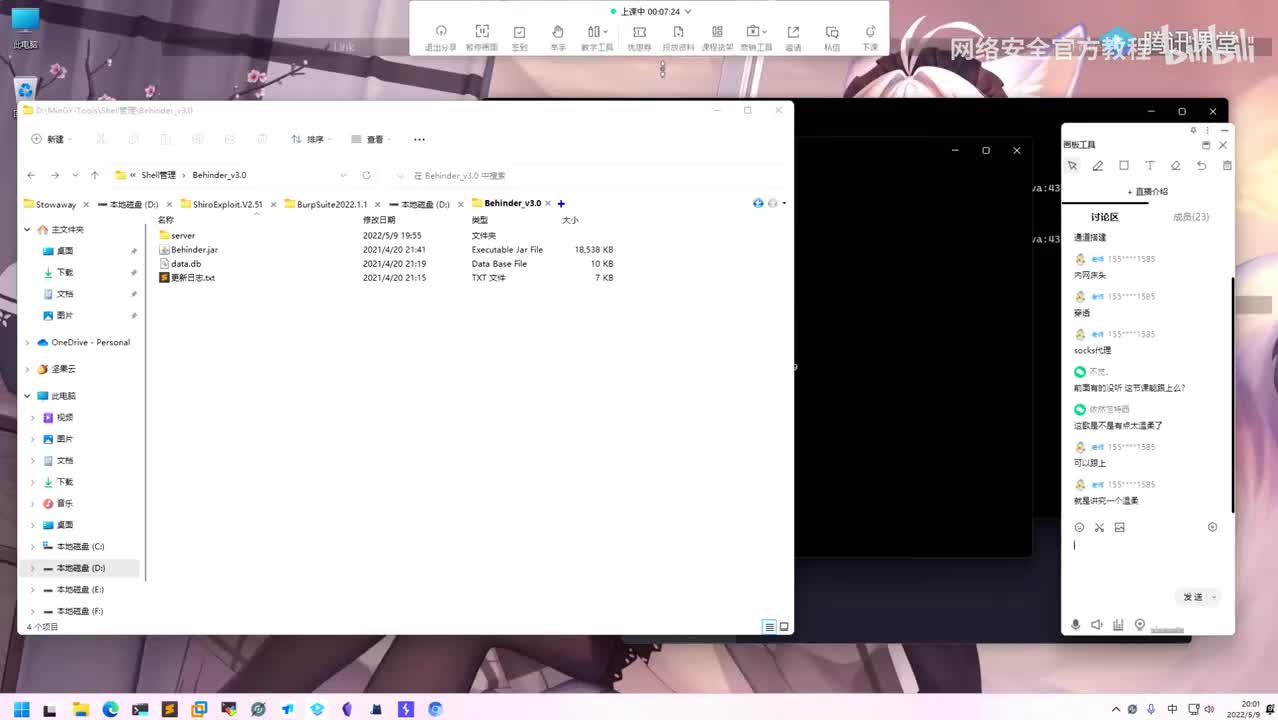Select the pointer tool in drawing board
The image size is (1278, 720).
[1072, 166]
